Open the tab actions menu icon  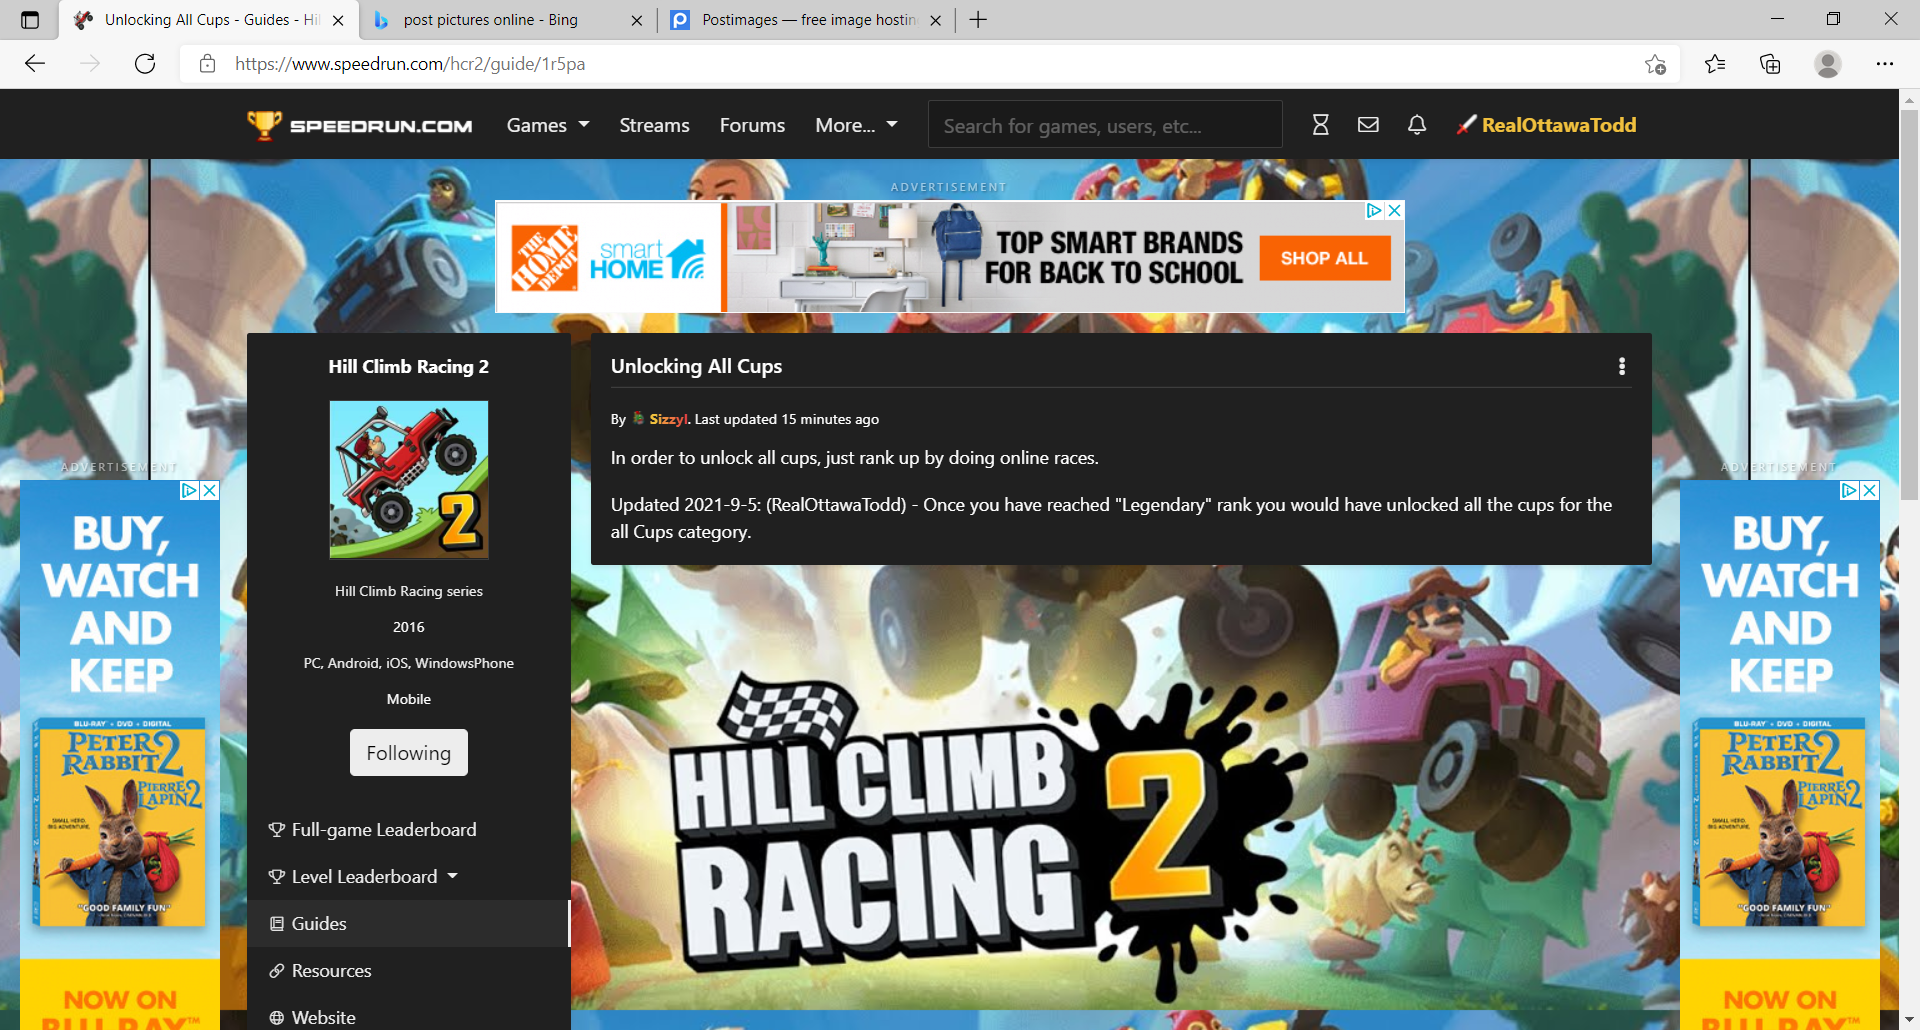(x=30, y=20)
